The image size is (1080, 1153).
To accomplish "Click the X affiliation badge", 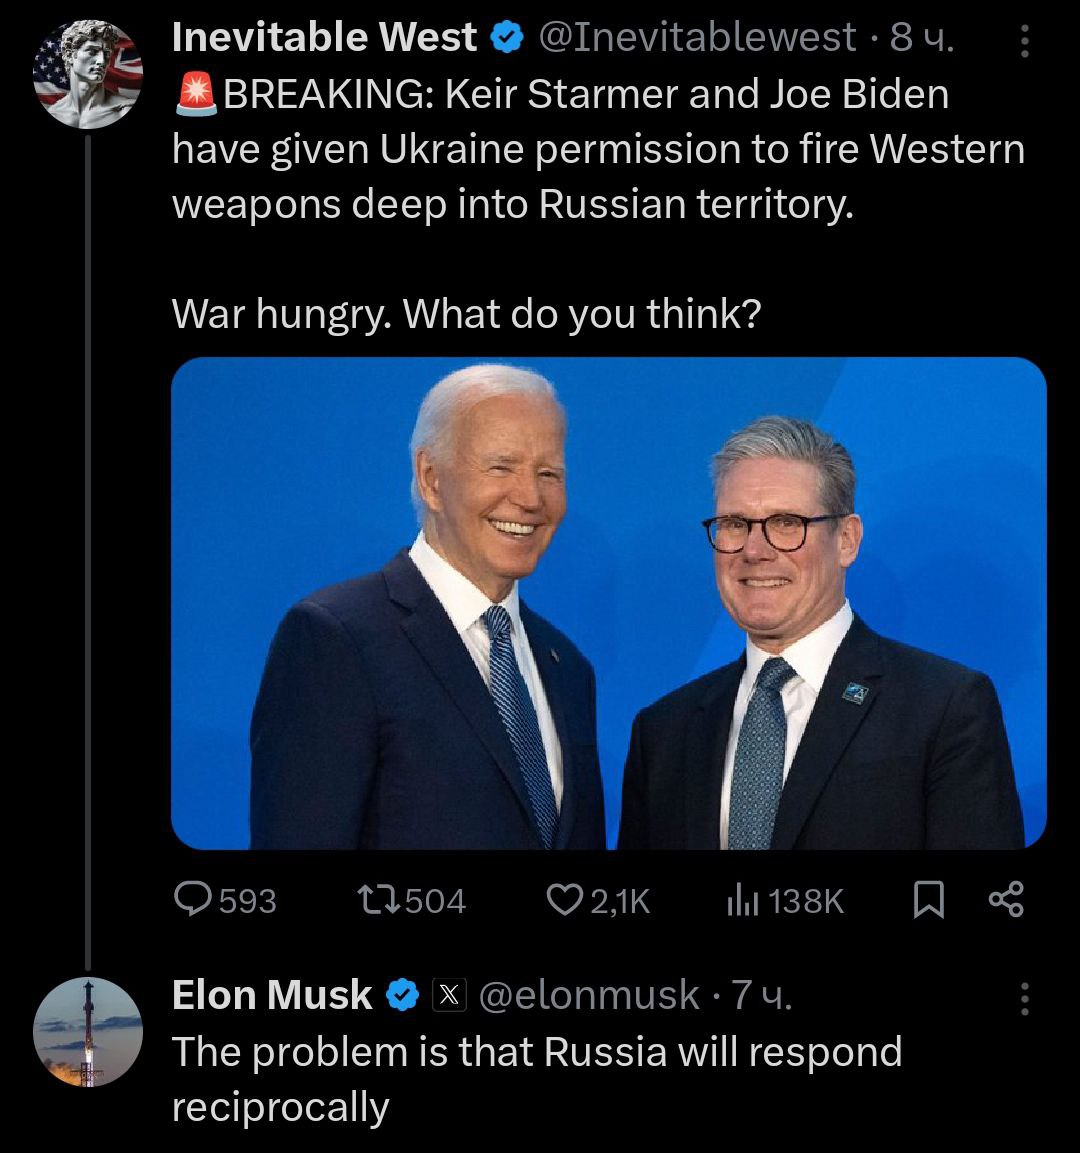I will pos(449,995).
